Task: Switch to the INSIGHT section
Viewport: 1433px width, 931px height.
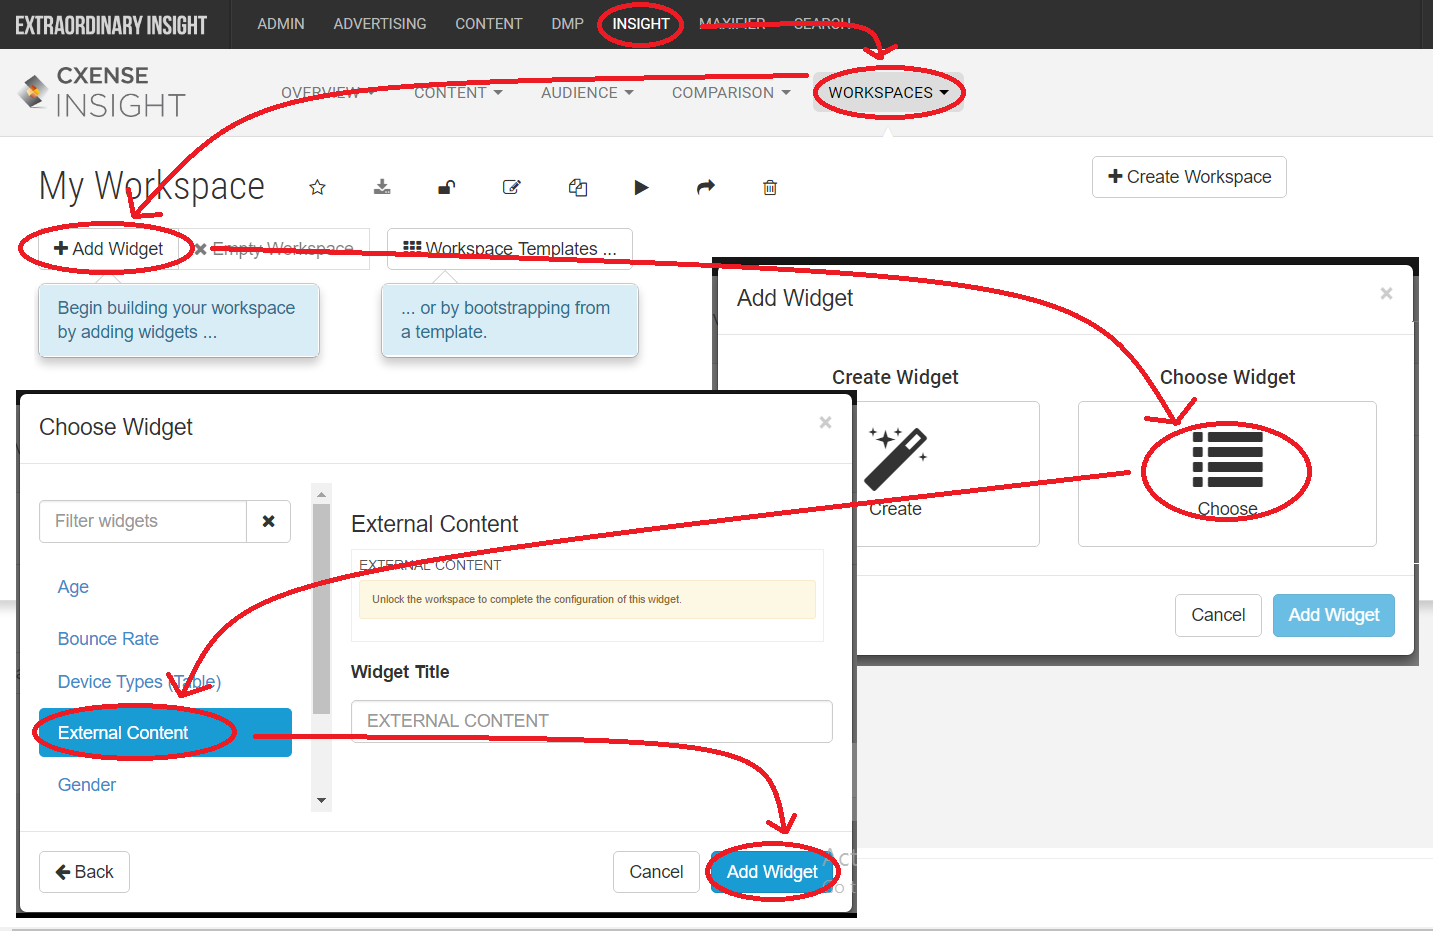Action: [641, 24]
